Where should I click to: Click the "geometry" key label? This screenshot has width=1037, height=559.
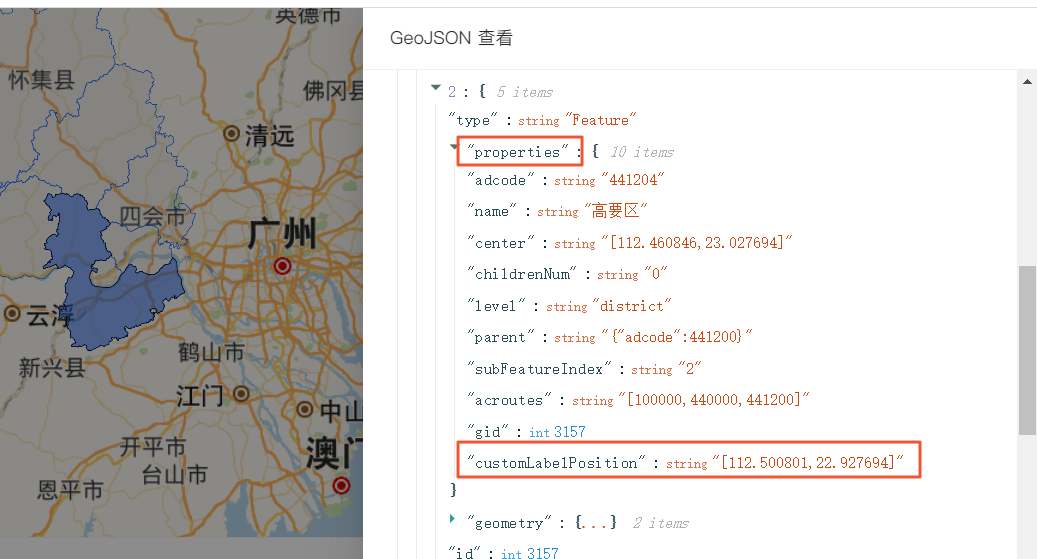pos(509,523)
